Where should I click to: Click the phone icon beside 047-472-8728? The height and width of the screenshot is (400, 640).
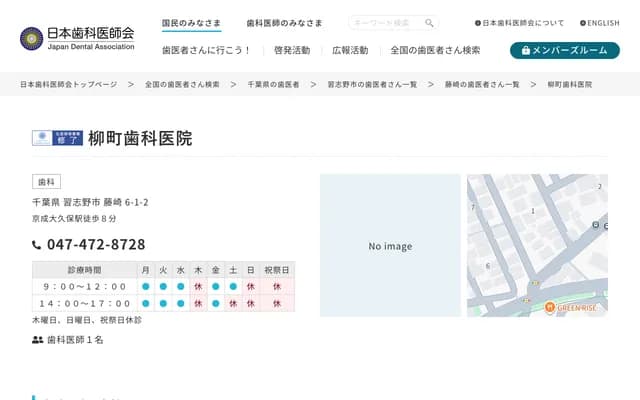point(38,244)
